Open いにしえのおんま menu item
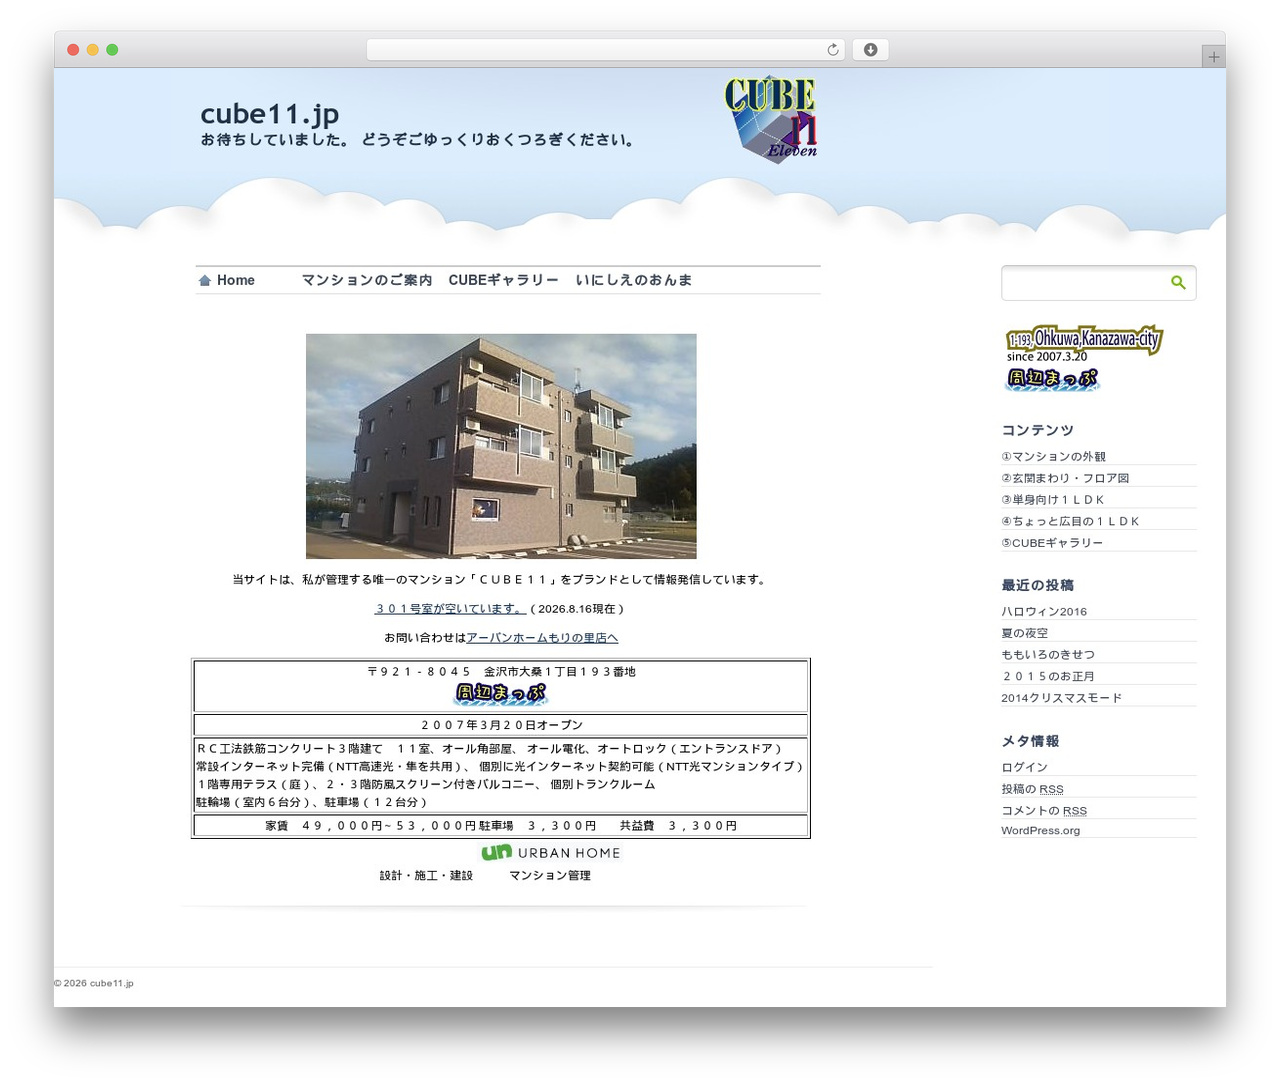1280x1084 pixels. coord(634,281)
